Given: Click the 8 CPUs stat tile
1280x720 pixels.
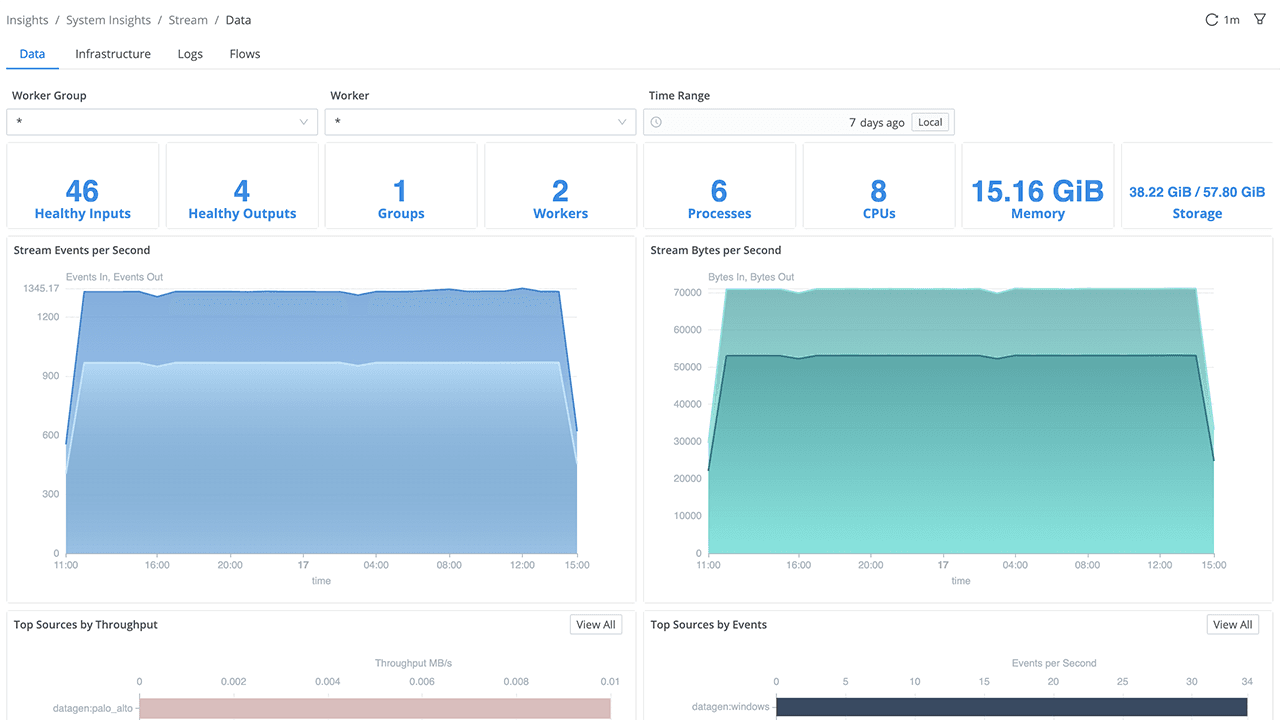Looking at the screenshot, I should 878,185.
